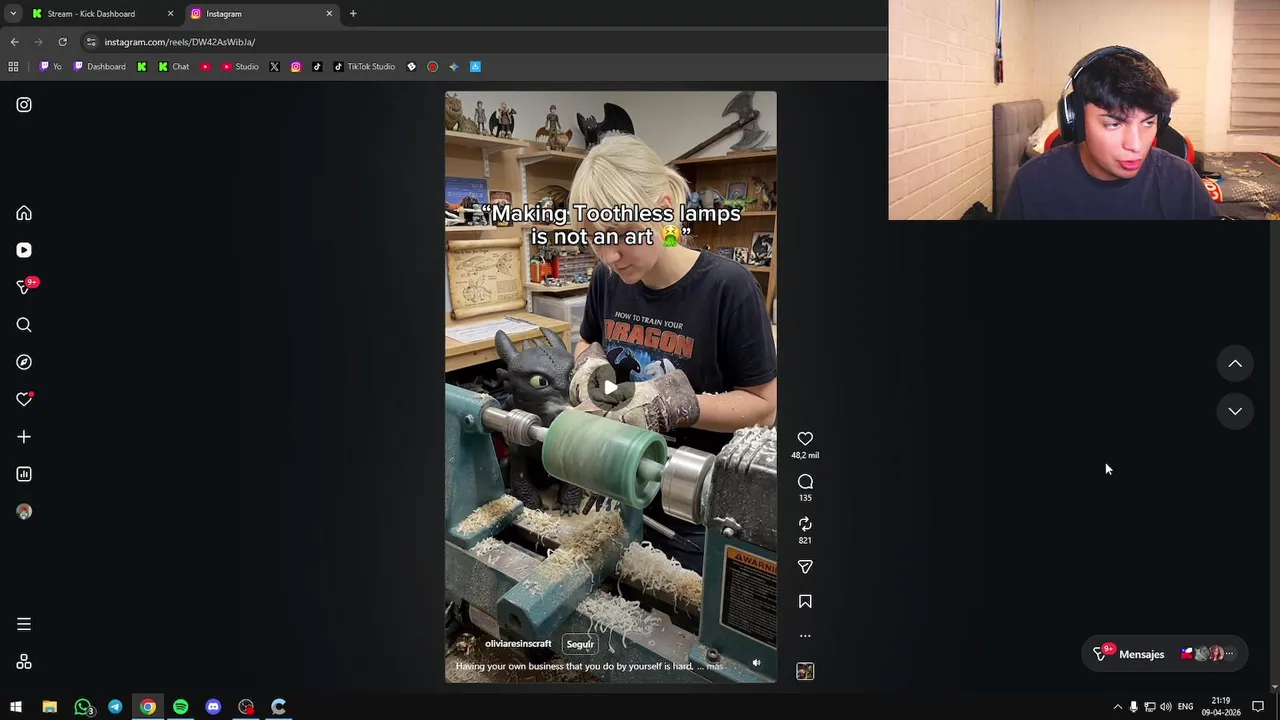The height and width of the screenshot is (720, 1280).
Task: Open the hamburger More menu in sidebar
Action: [24, 624]
